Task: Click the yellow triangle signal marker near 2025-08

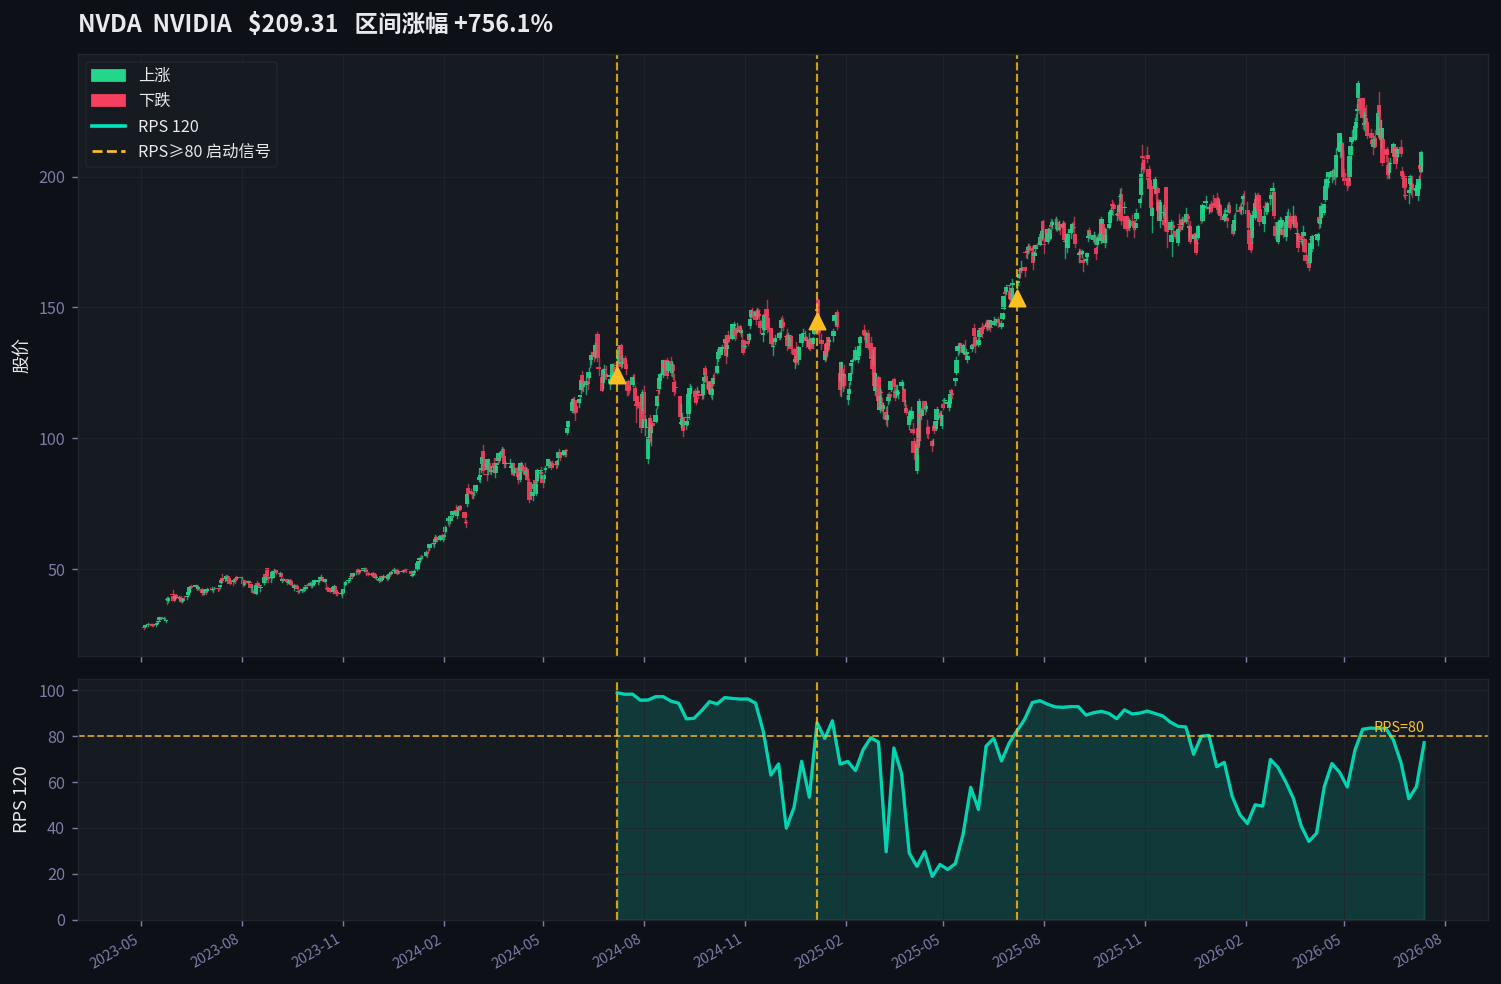Action: 1017,298
